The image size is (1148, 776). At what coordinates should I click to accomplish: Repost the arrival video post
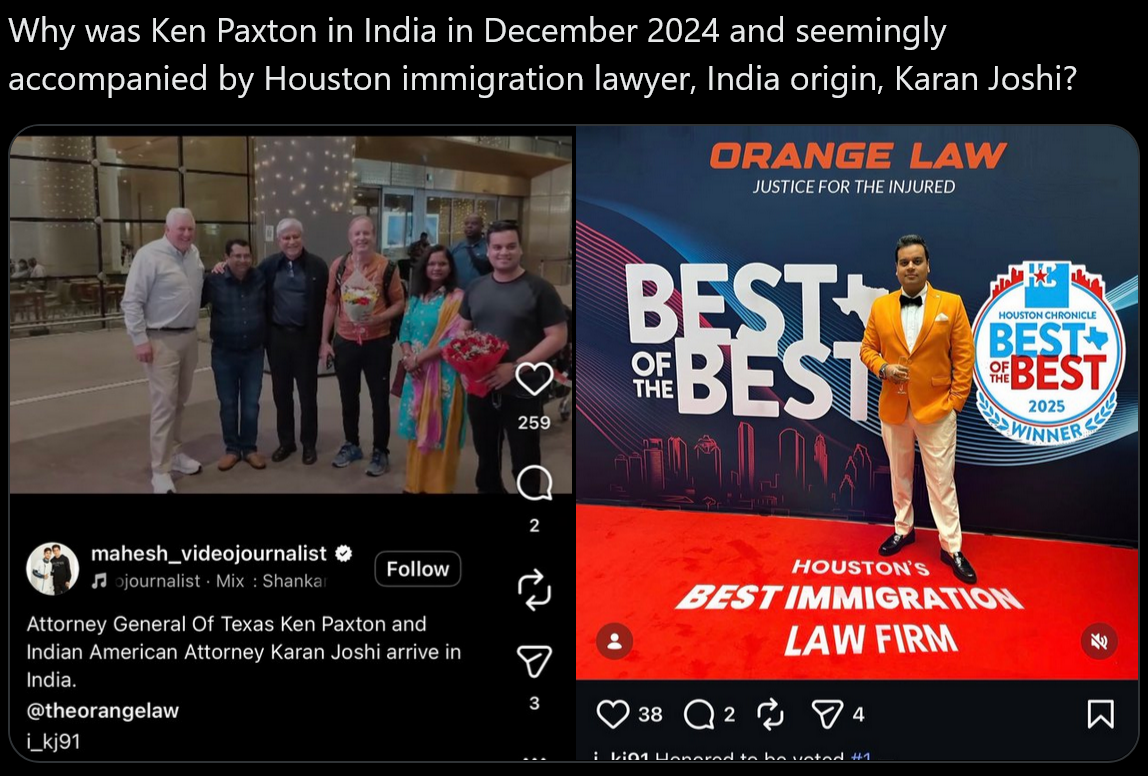point(534,590)
